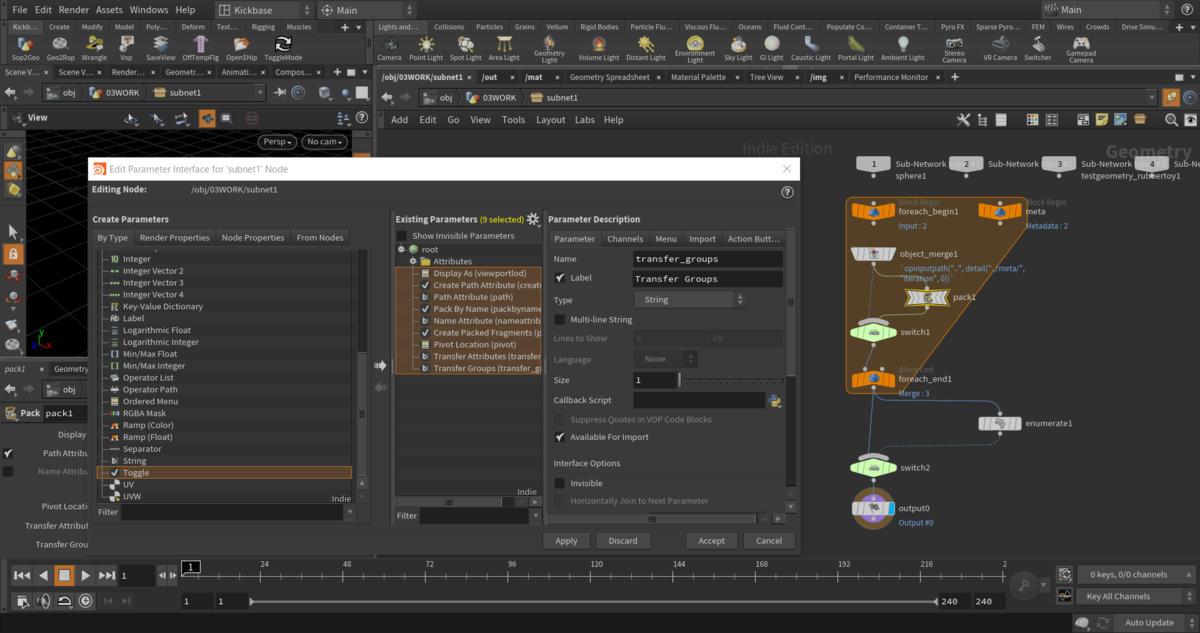Screen dimensions: 1200x633
Task: Uncheck Available For Import
Action: [560, 437]
